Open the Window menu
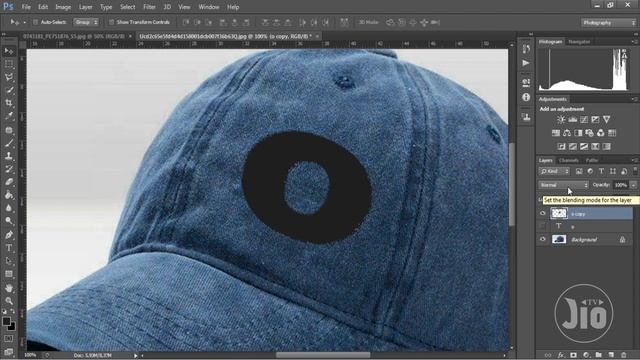Viewport: 640px width, 360px height. point(209,7)
